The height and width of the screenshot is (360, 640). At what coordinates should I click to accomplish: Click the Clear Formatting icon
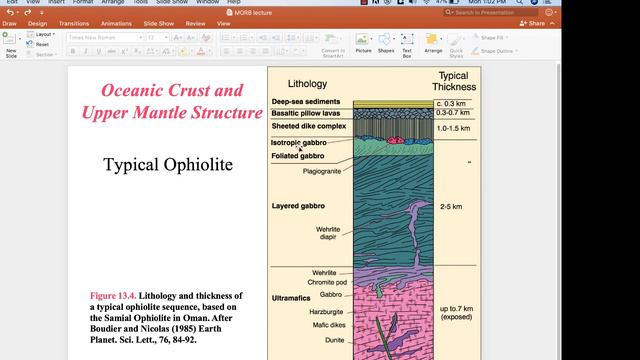point(206,38)
